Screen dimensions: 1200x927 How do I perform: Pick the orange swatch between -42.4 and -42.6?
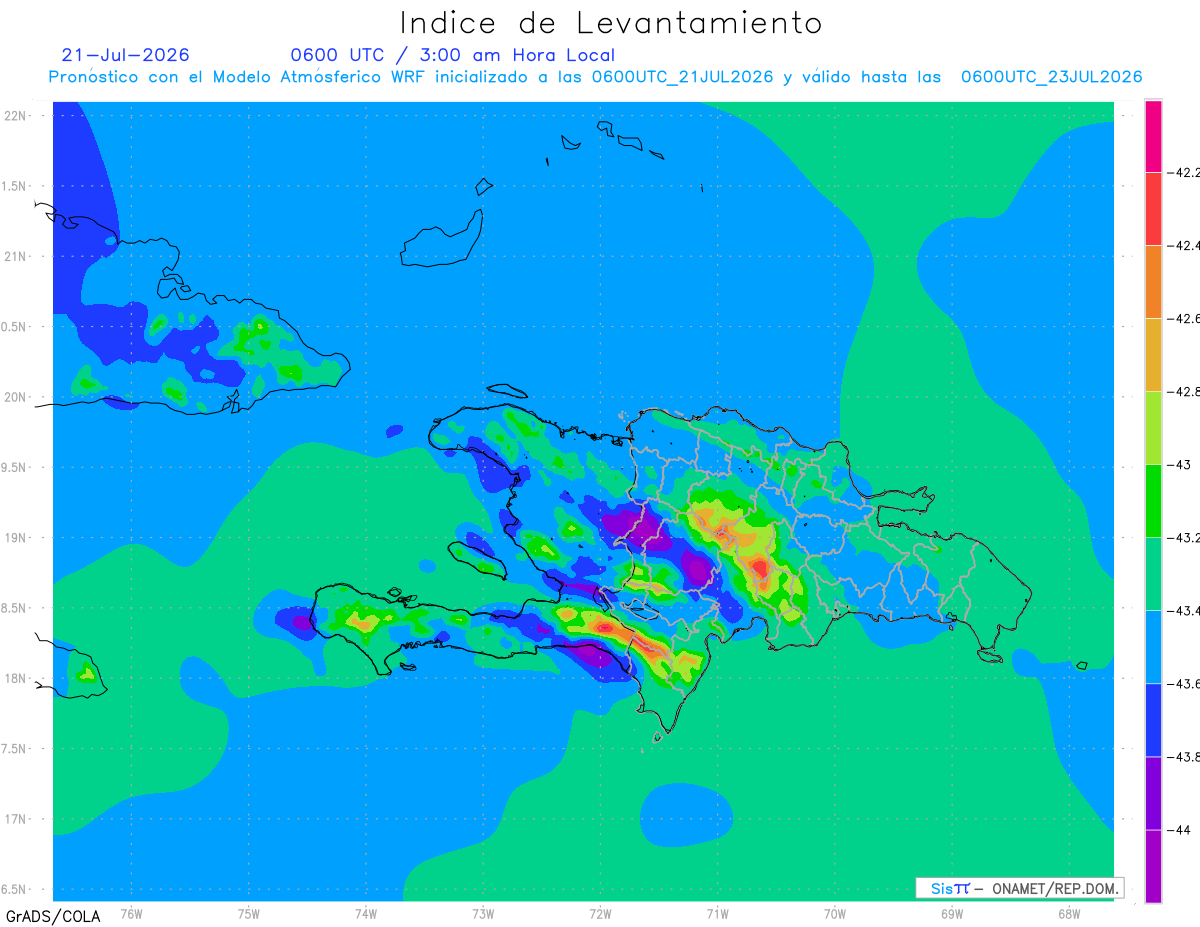click(1153, 282)
